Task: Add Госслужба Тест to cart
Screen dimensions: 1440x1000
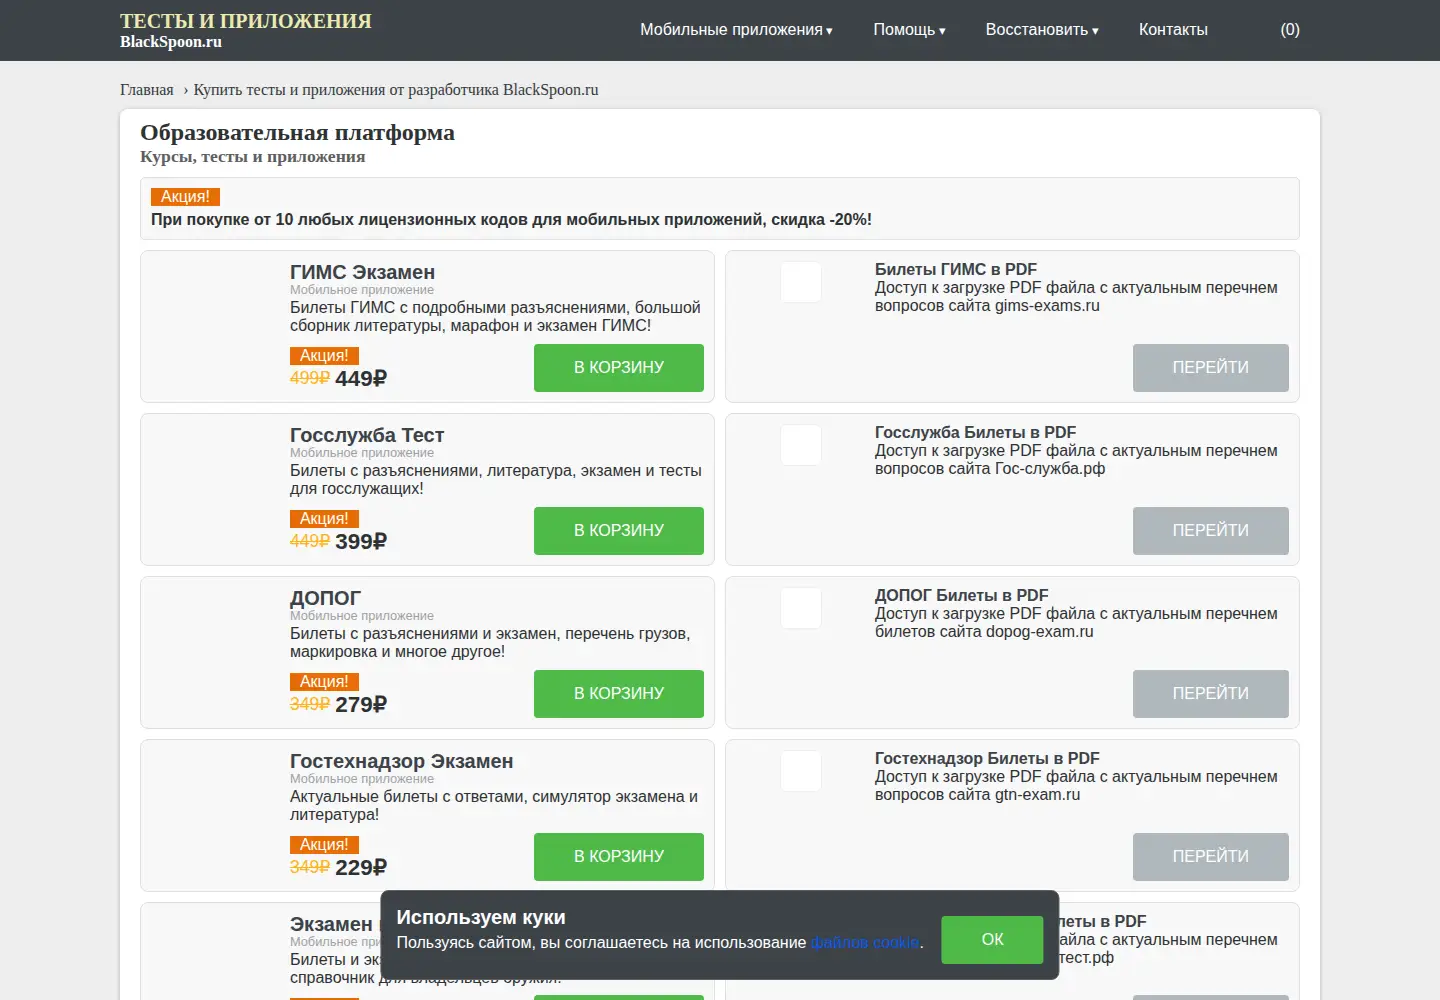Action: 619,531
